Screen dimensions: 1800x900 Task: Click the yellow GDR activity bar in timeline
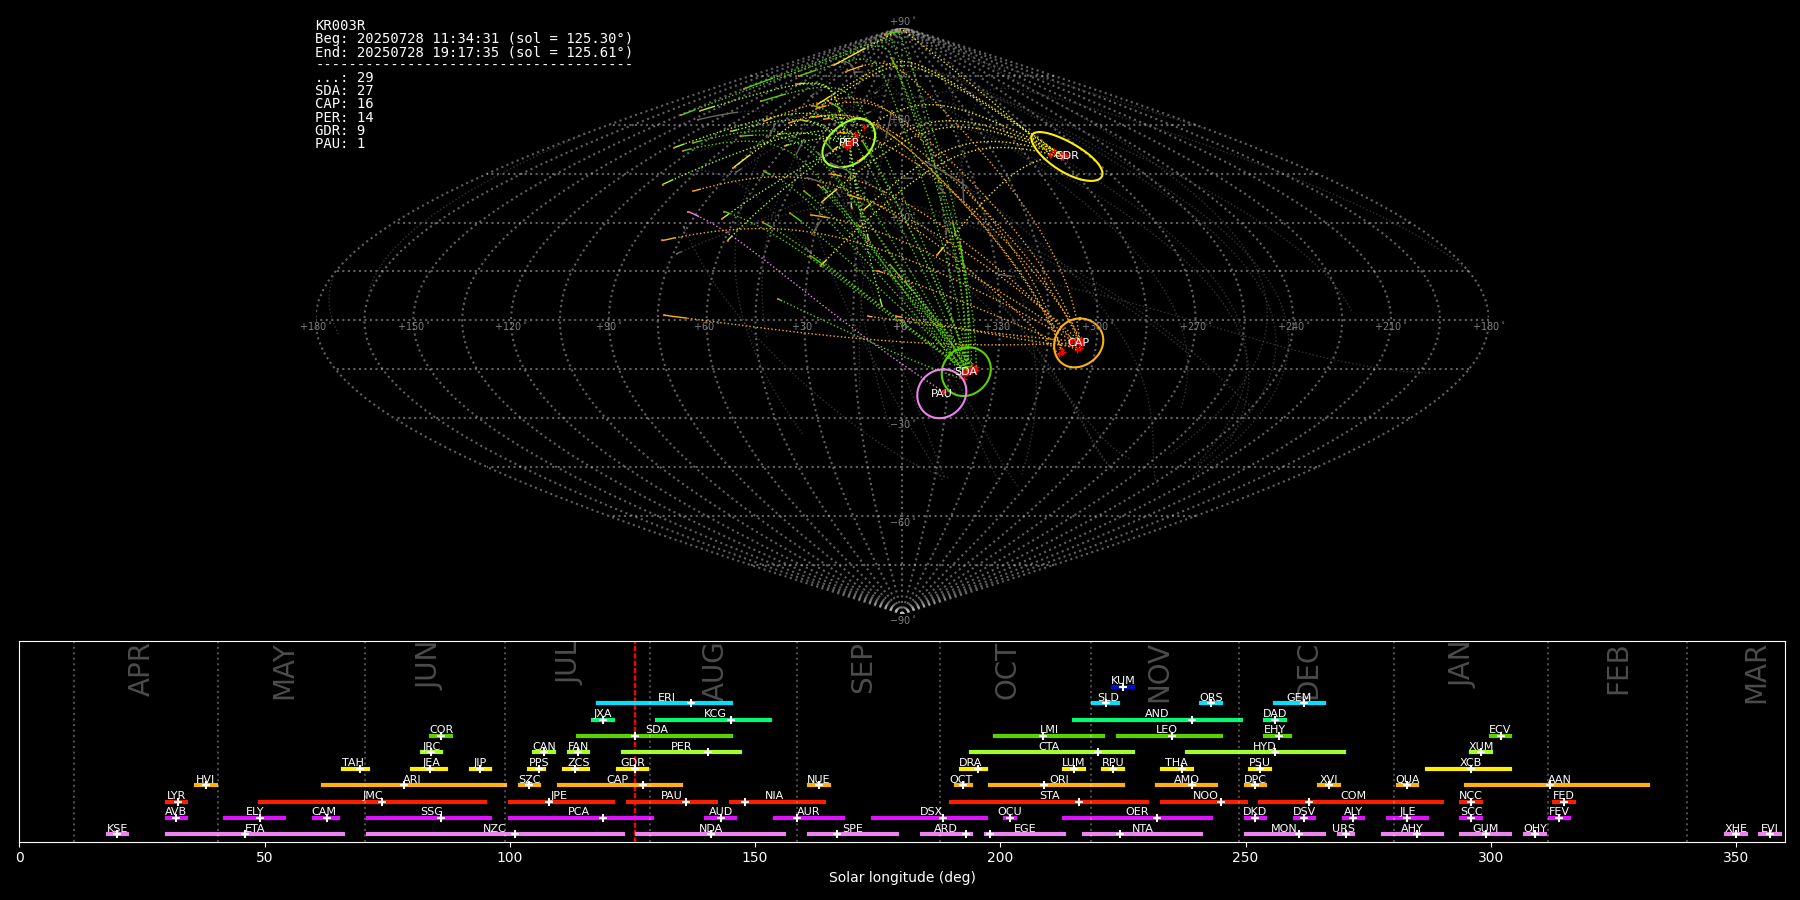tap(633, 769)
